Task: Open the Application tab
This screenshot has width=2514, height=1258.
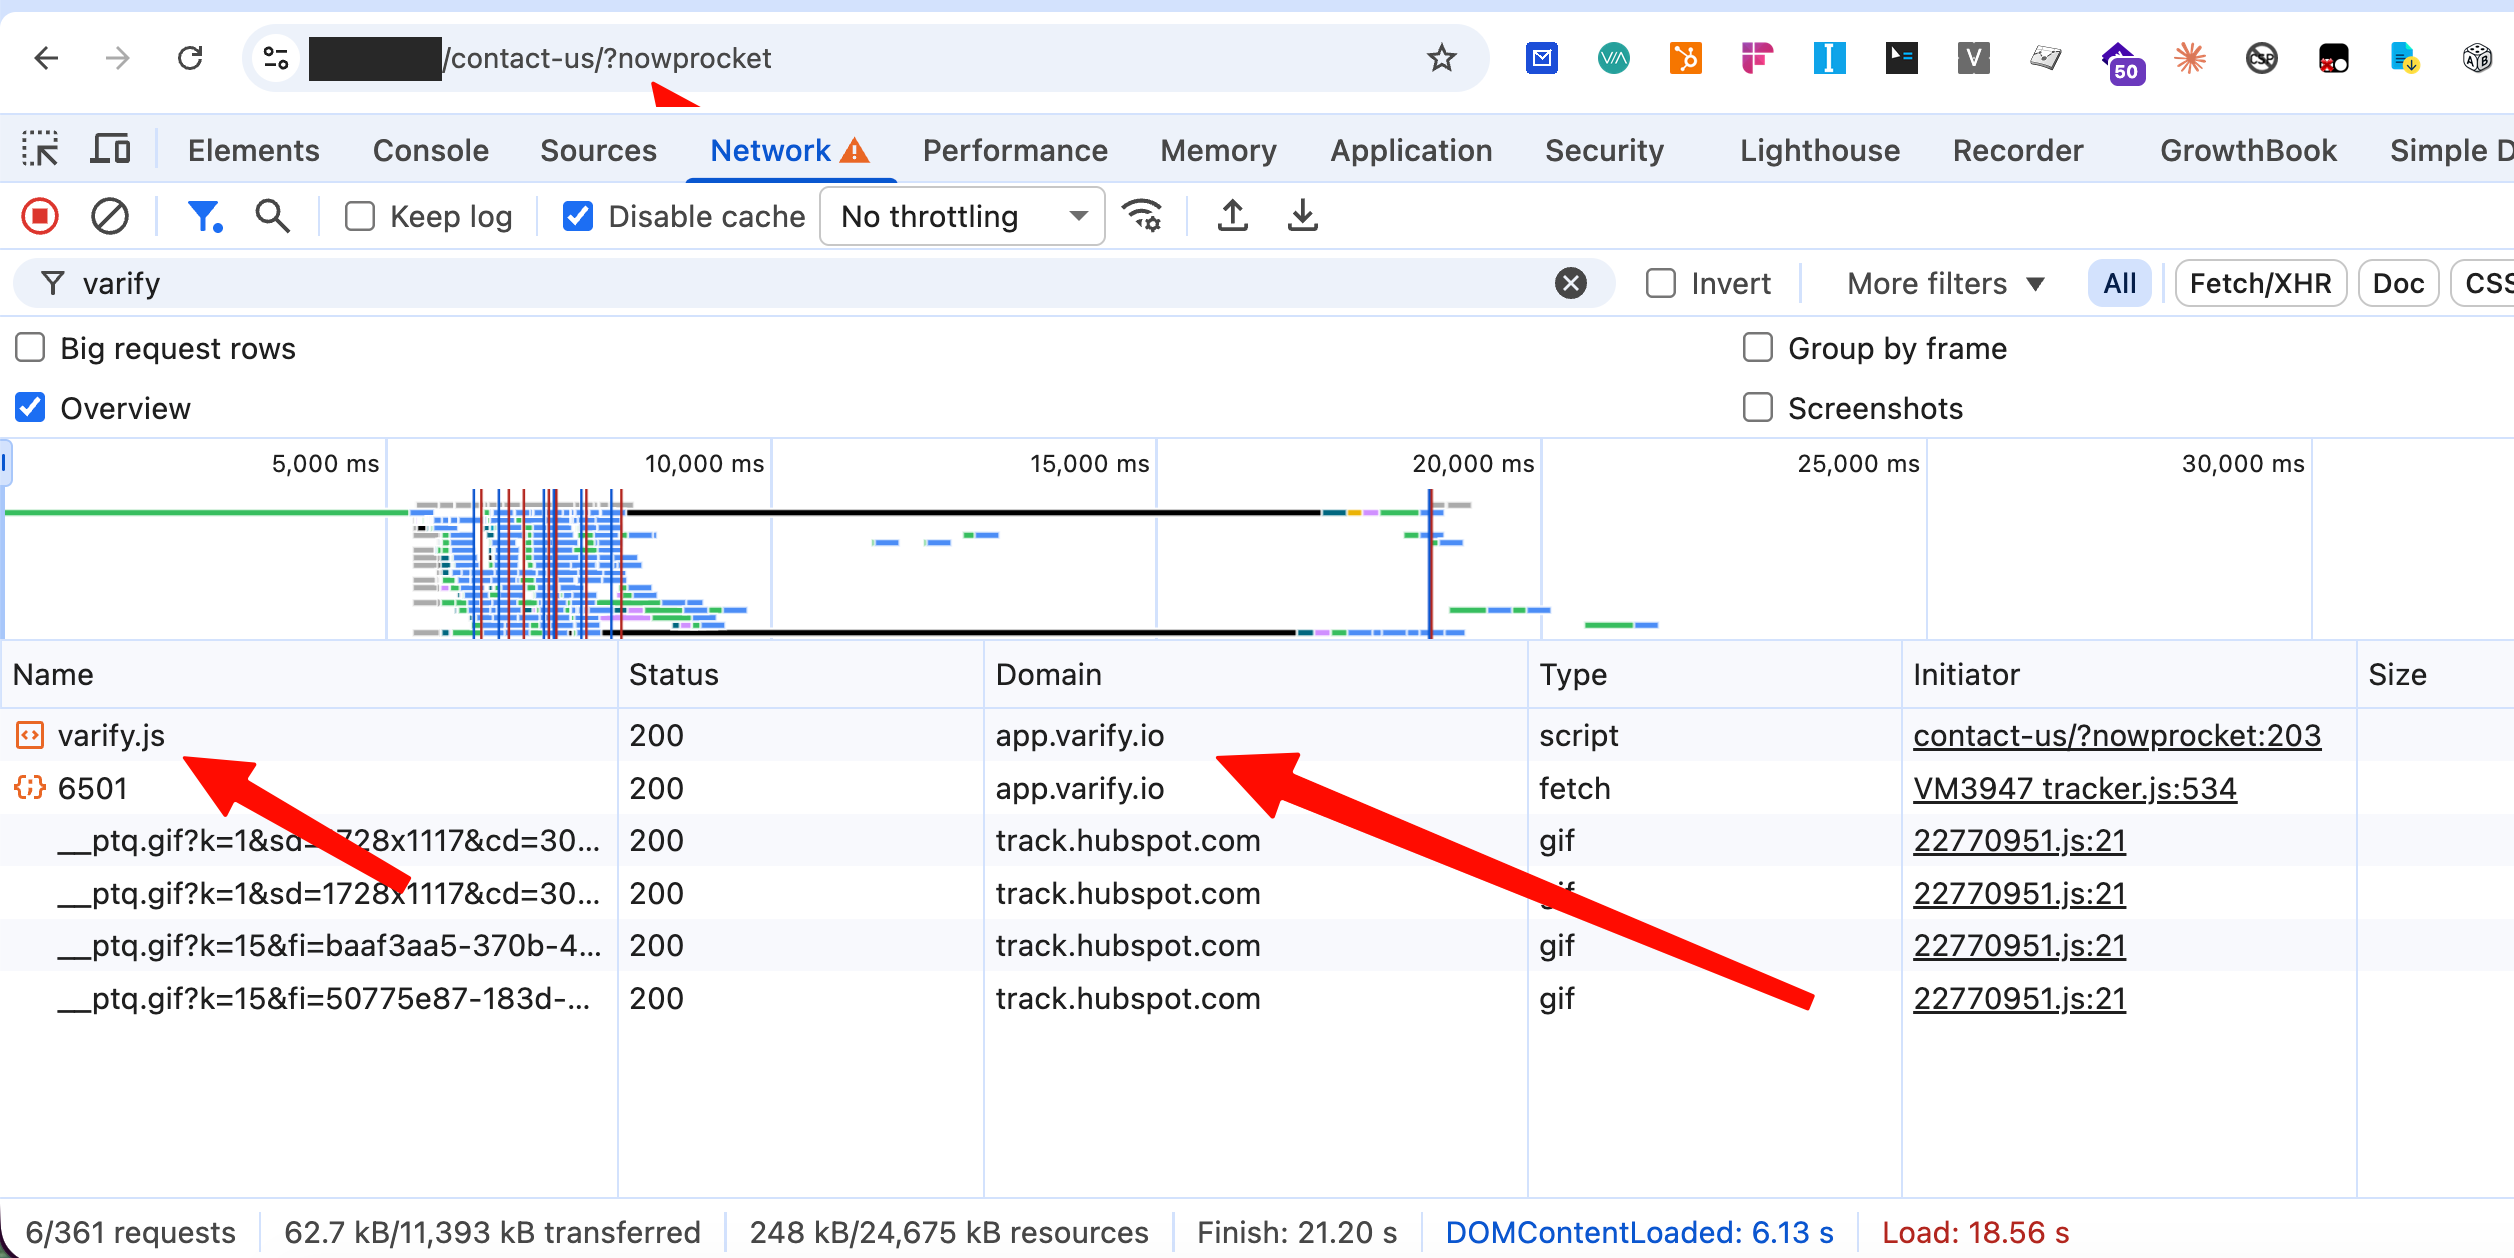Action: coord(1411,150)
